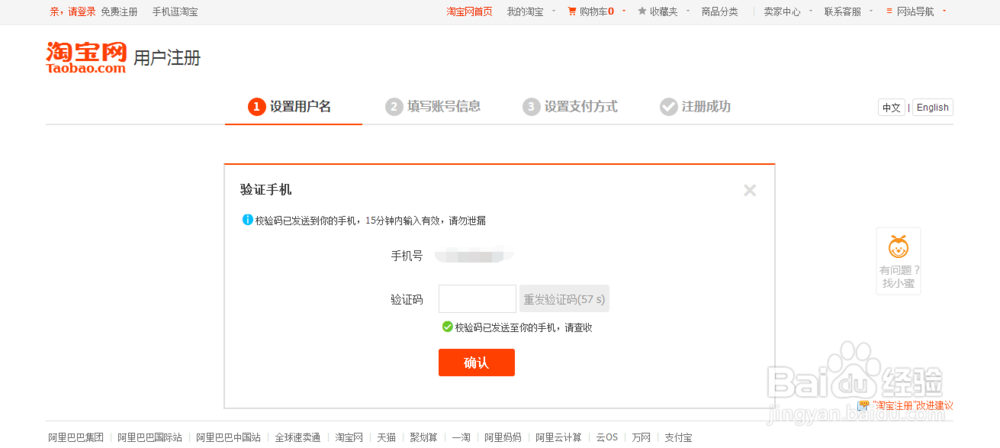The image size is (1000, 448).
Task: Expand the 购物车 dropdown arrow
Action: coord(624,11)
